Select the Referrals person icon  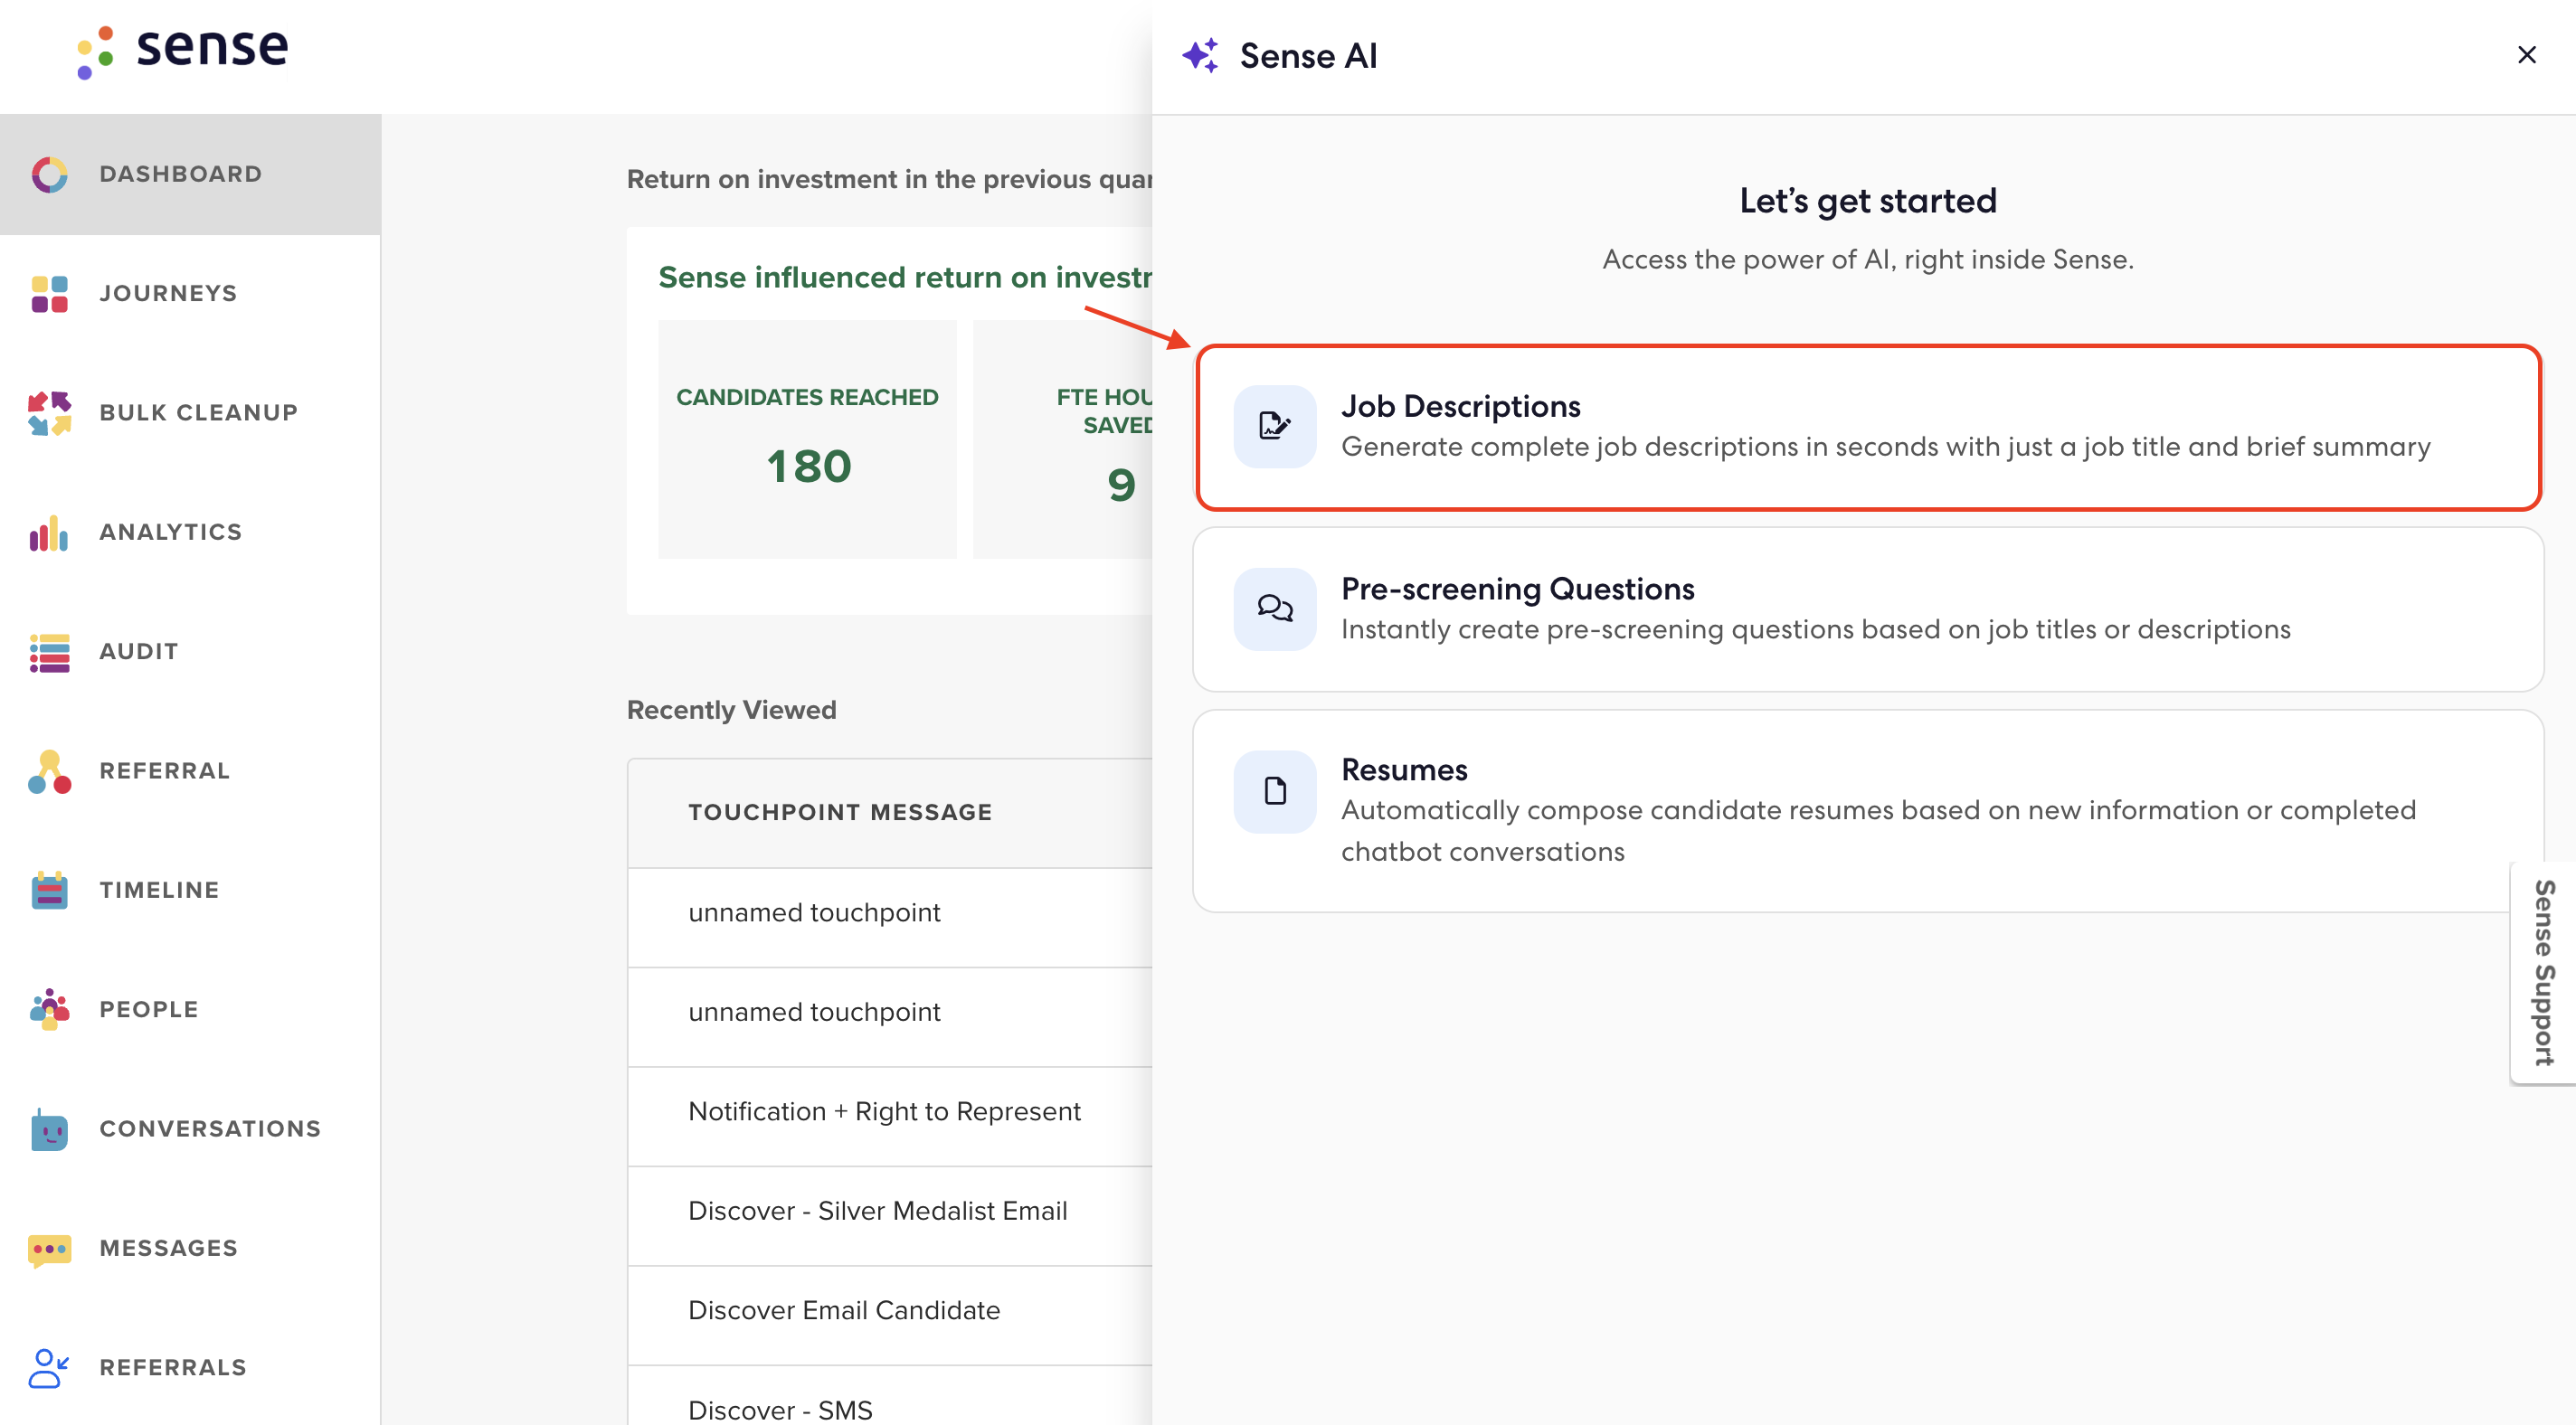click(47, 1366)
